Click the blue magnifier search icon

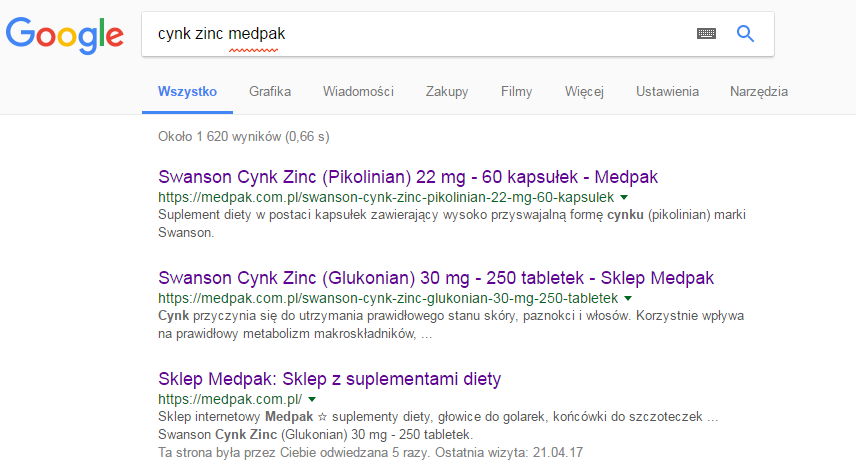745,33
